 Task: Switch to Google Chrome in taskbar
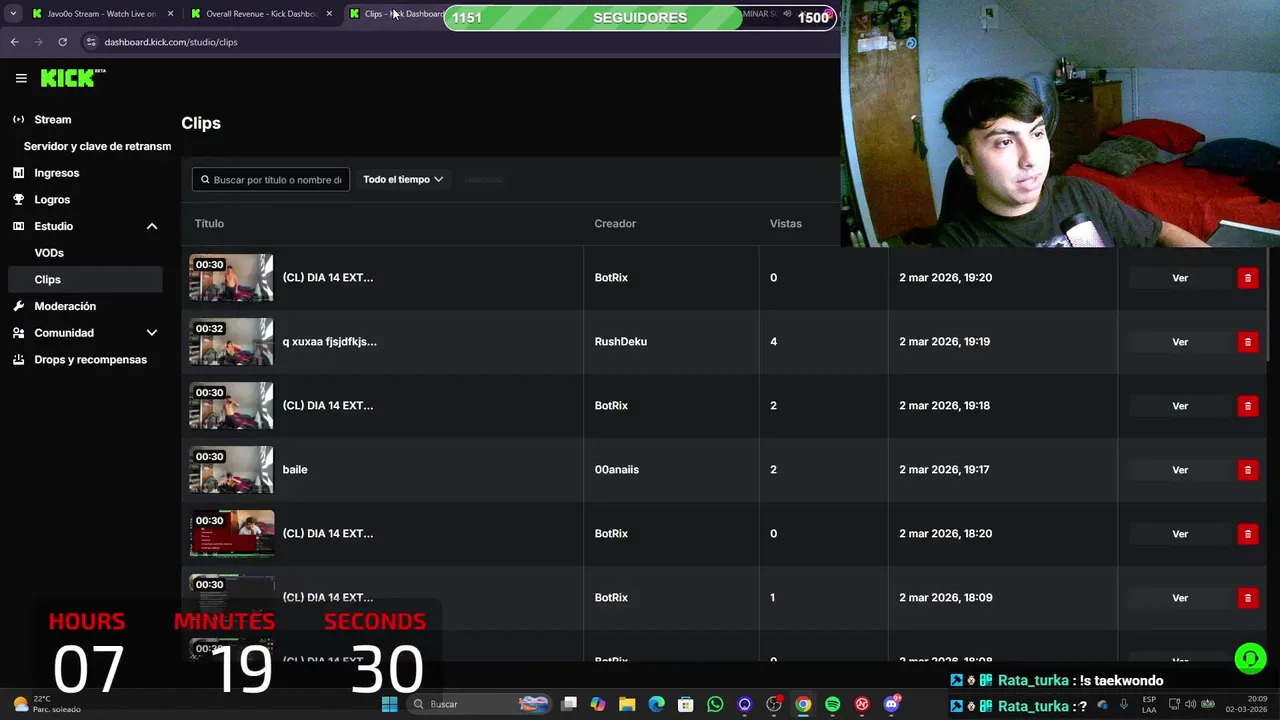click(803, 704)
